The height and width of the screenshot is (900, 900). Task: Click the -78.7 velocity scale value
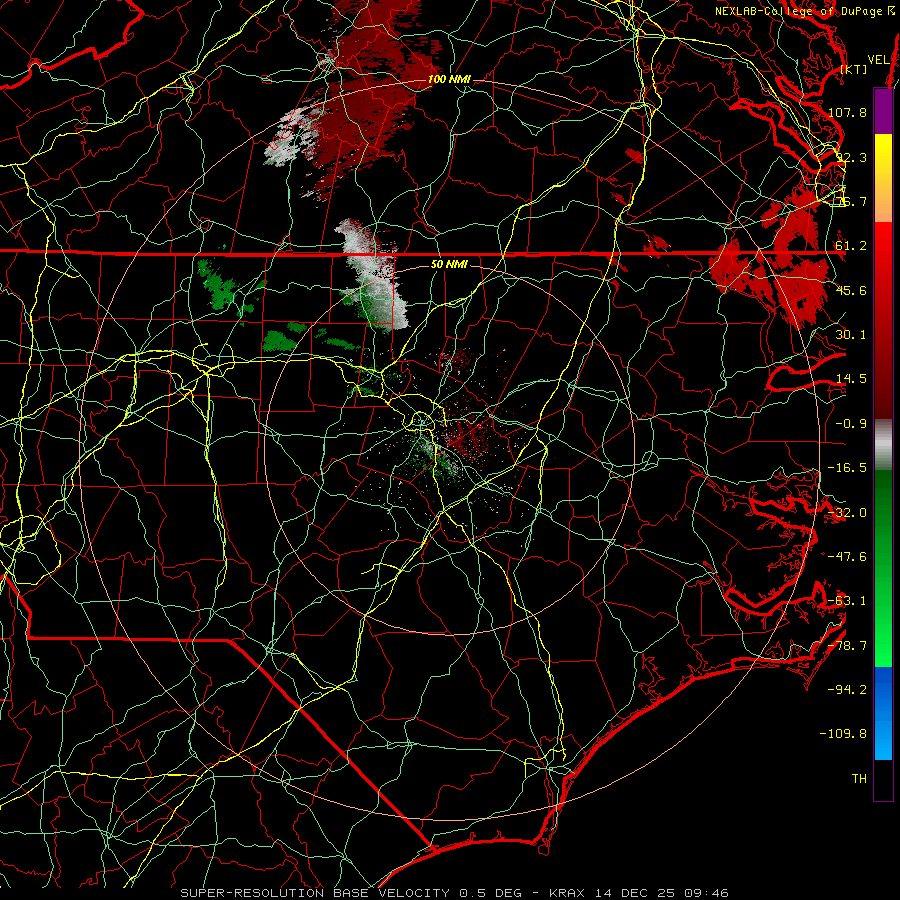point(847,646)
